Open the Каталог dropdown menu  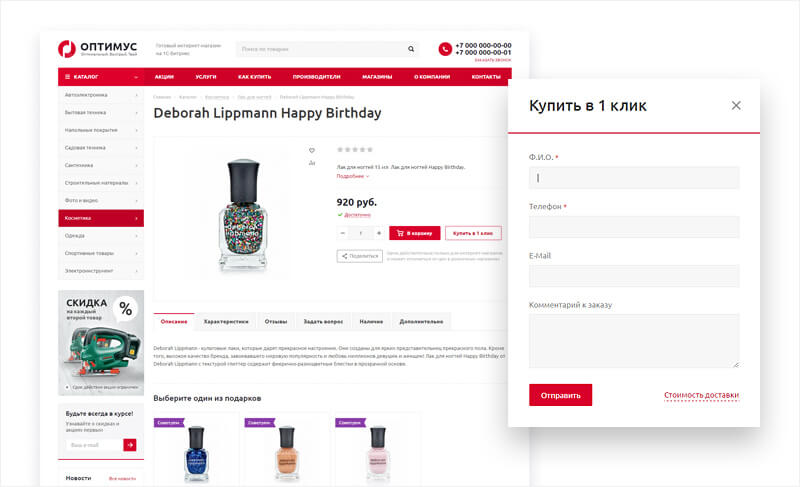tap(86, 77)
